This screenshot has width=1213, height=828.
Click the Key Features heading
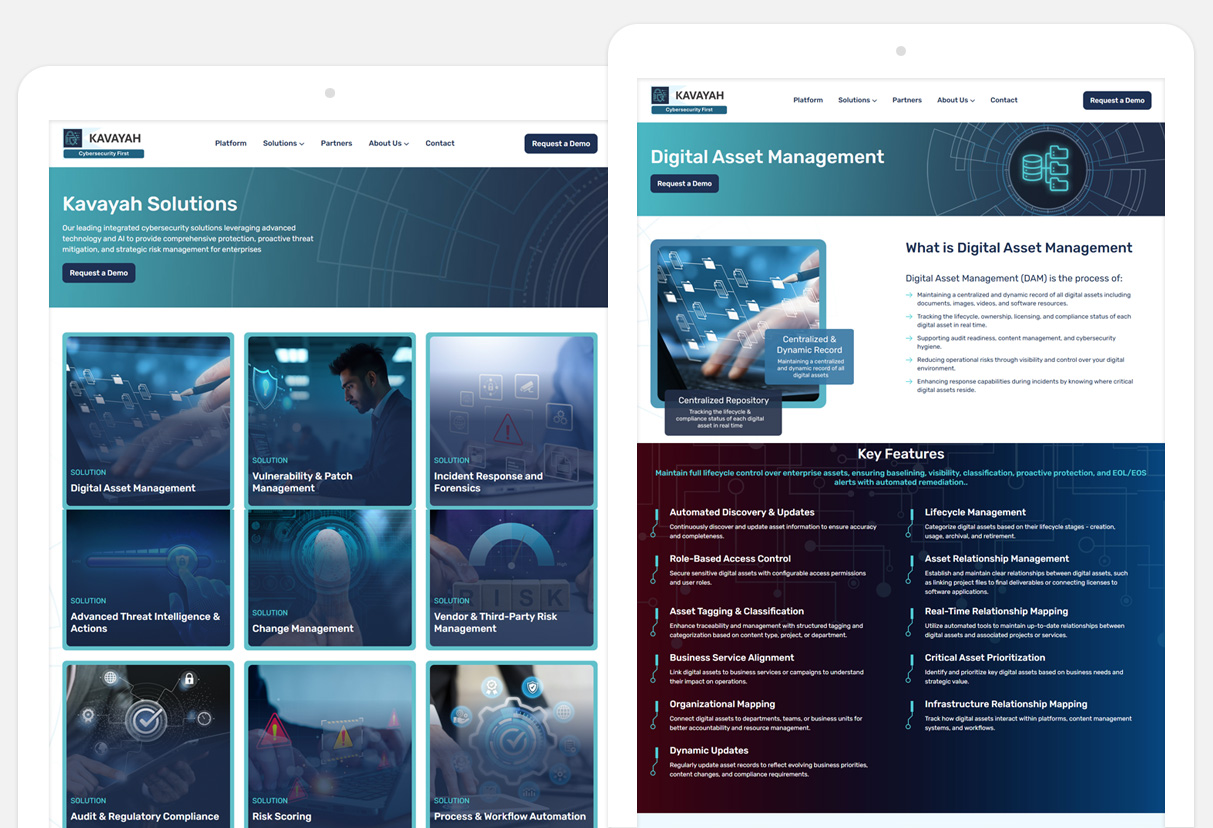(x=900, y=454)
